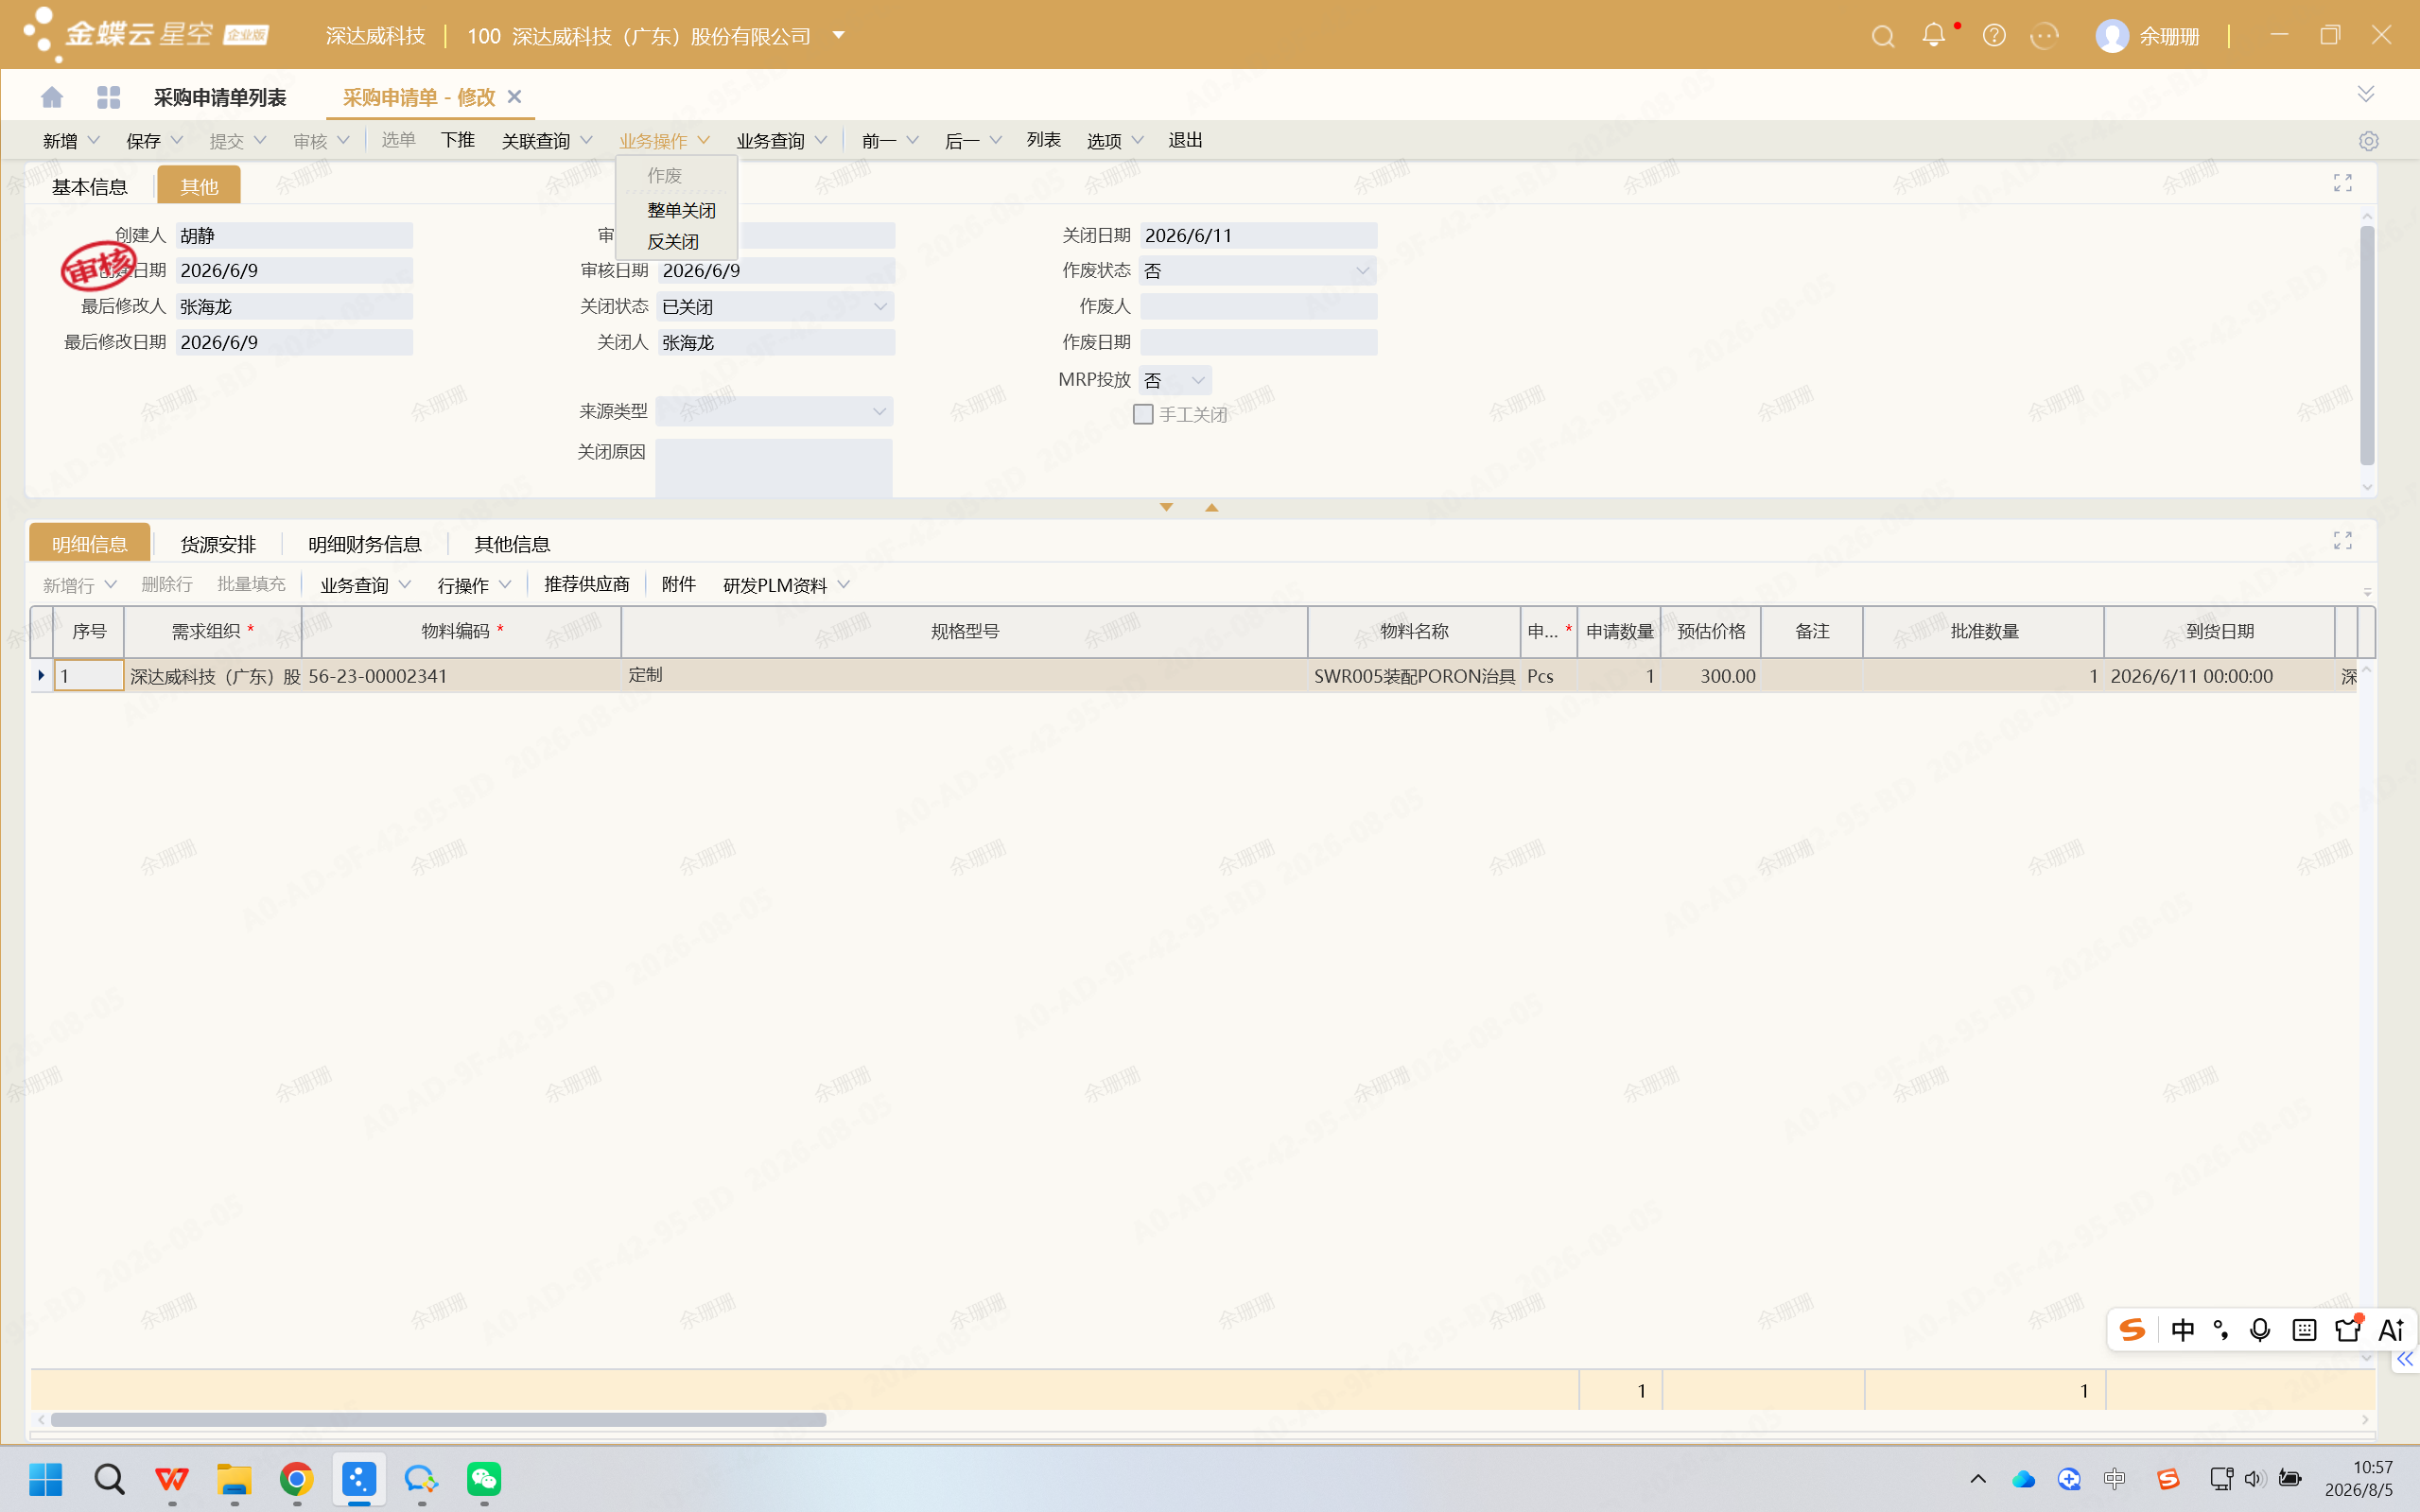Choose 整单关闭 from the 业务操作 menu
The height and width of the screenshot is (1512, 2420).
pos(681,210)
